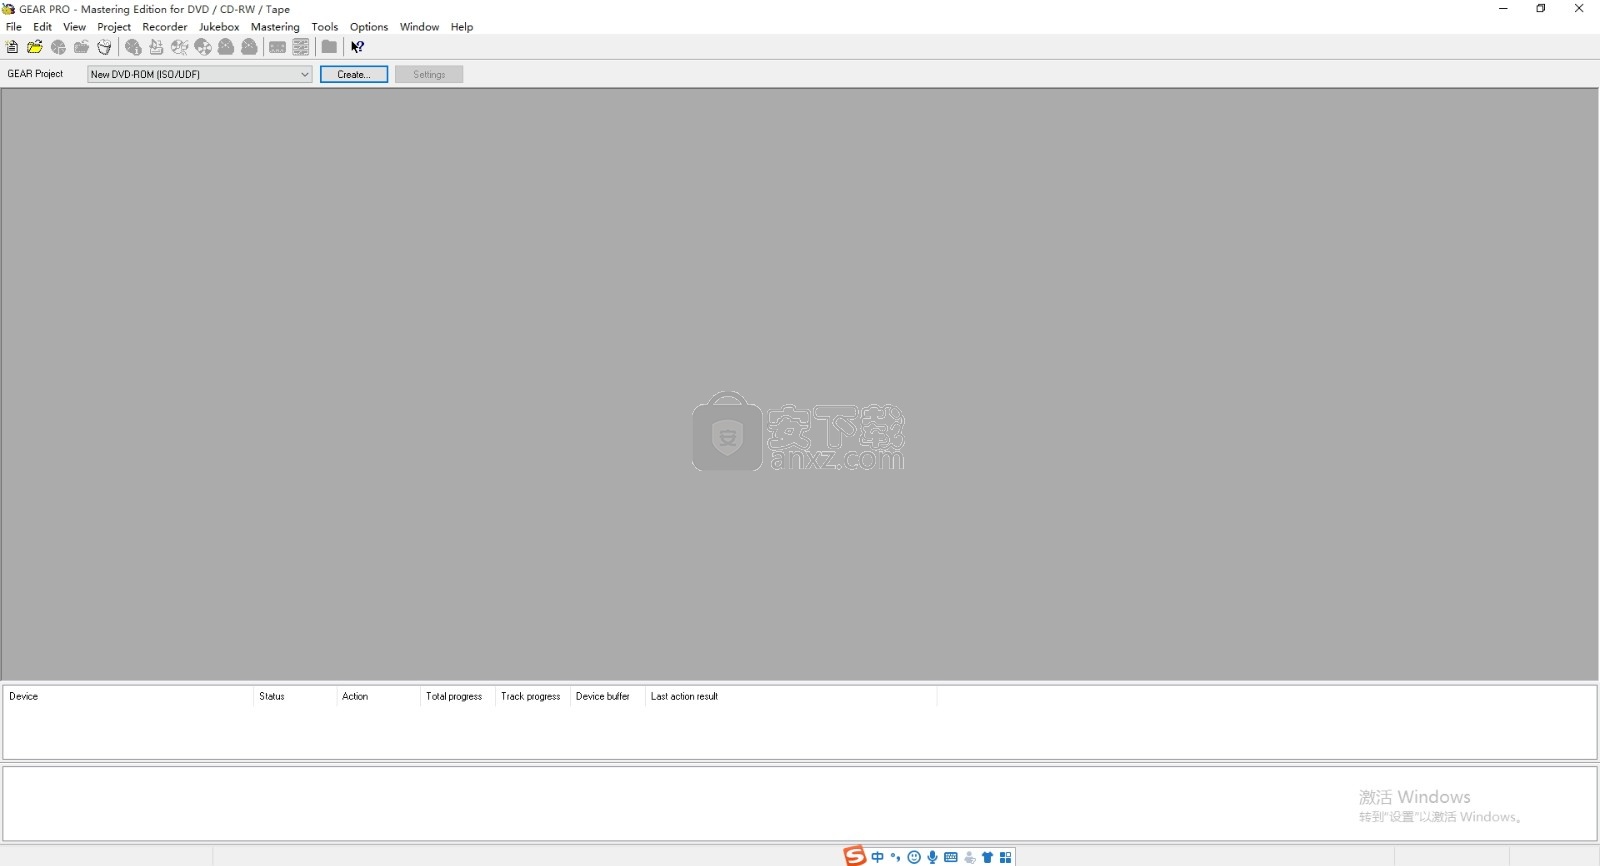The image size is (1600, 866).
Task: Open the Window menu
Action: [x=419, y=27]
